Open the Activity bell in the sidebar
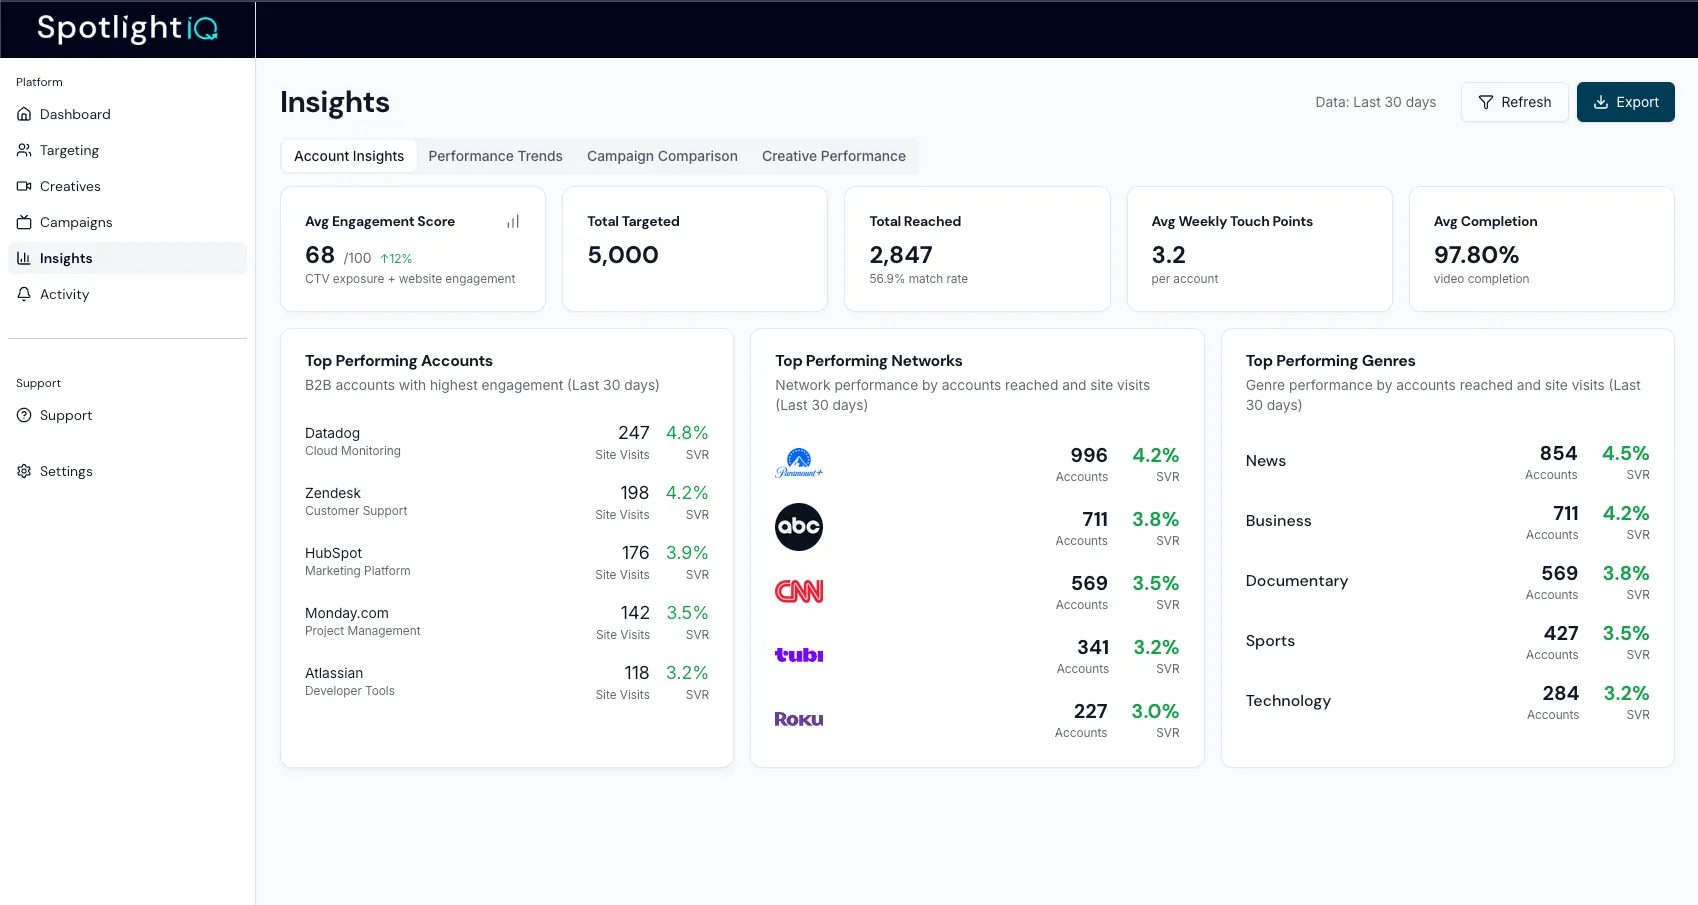Viewport: 1698px width, 905px height. (24, 294)
